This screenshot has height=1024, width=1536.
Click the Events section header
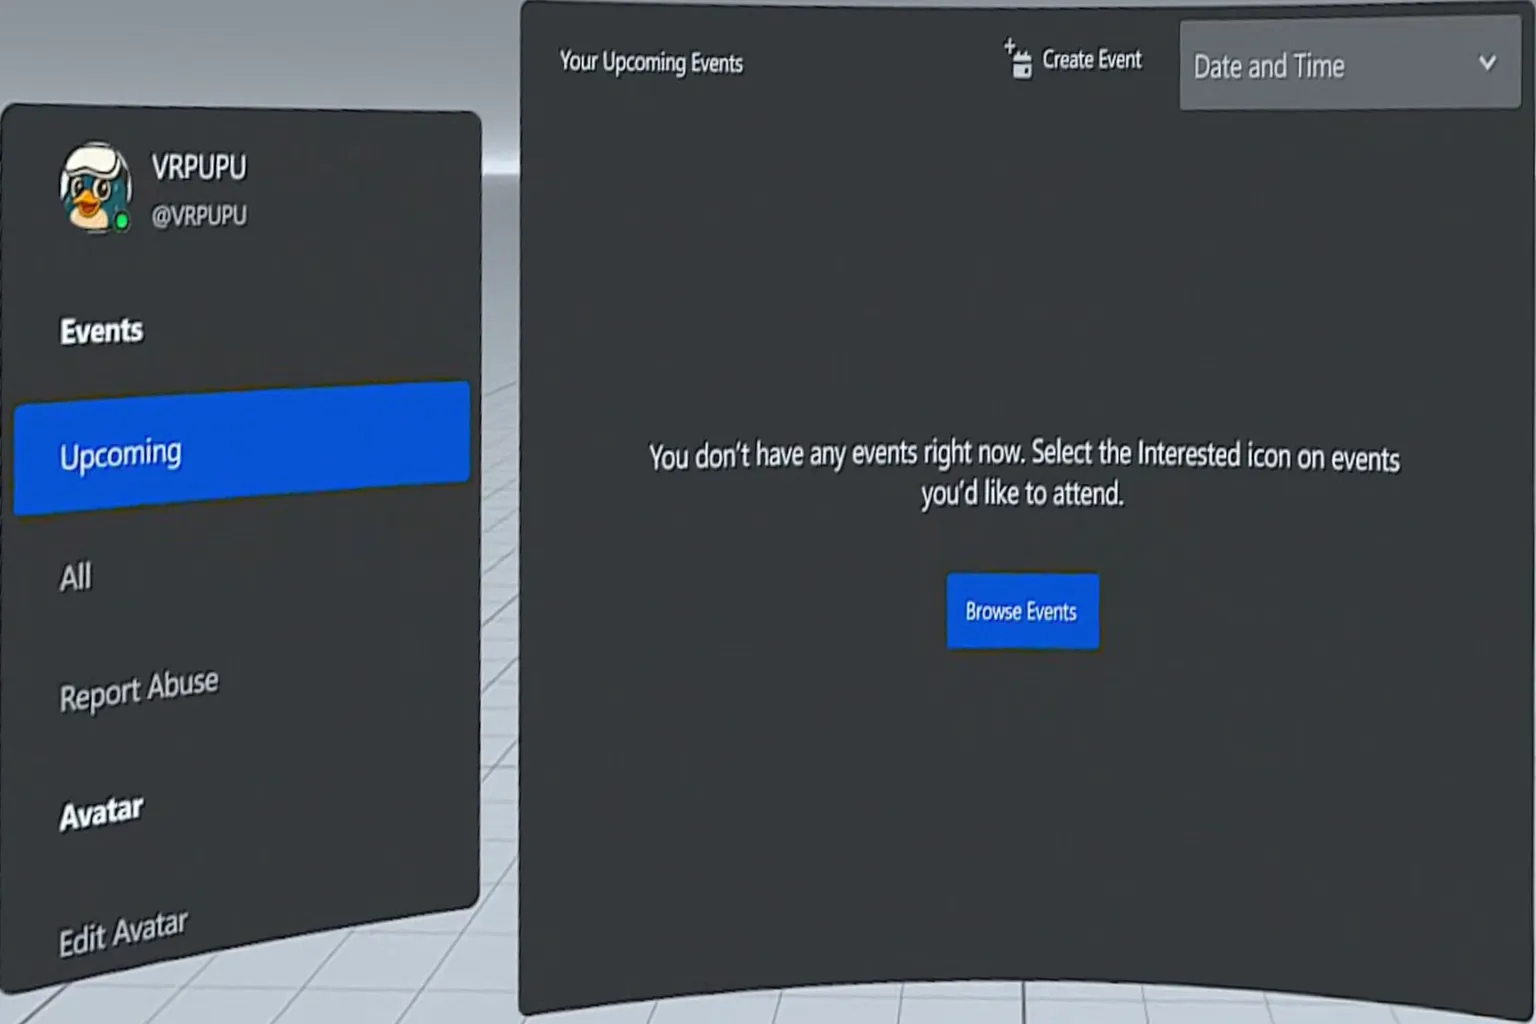[x=101, y=331]
